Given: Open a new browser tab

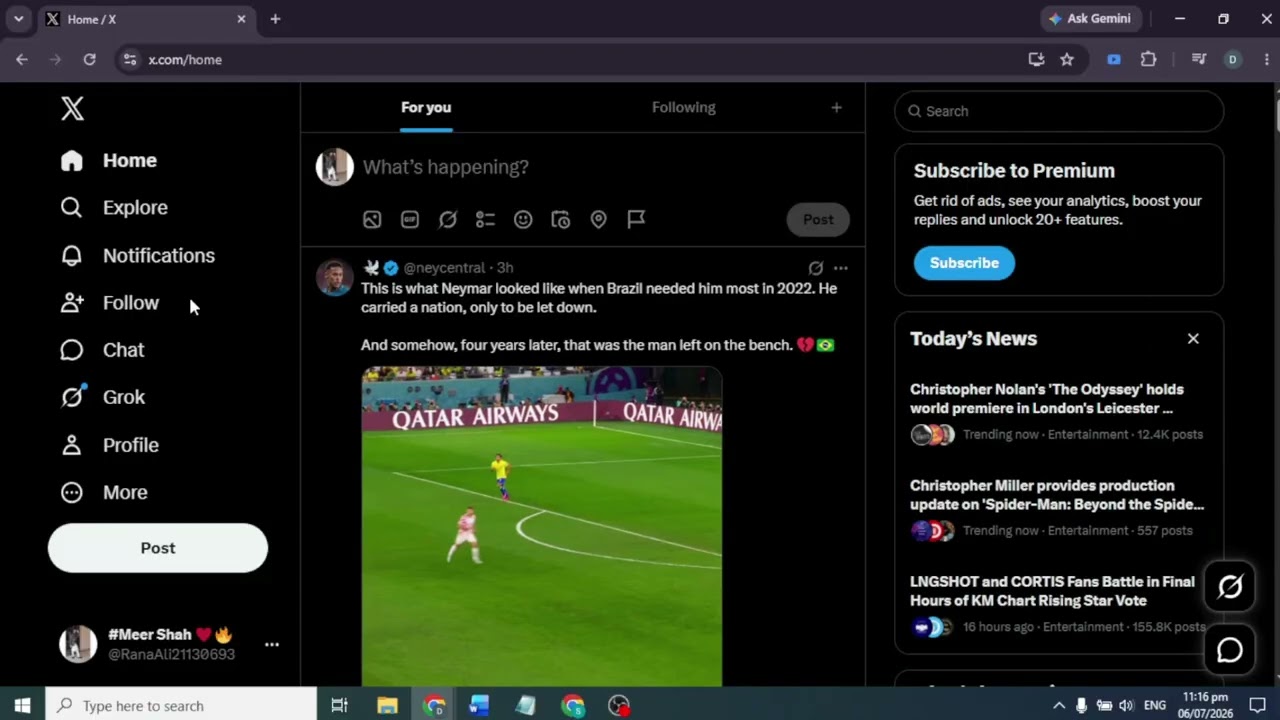Looking at the screenshot, I should pos(275,19).
